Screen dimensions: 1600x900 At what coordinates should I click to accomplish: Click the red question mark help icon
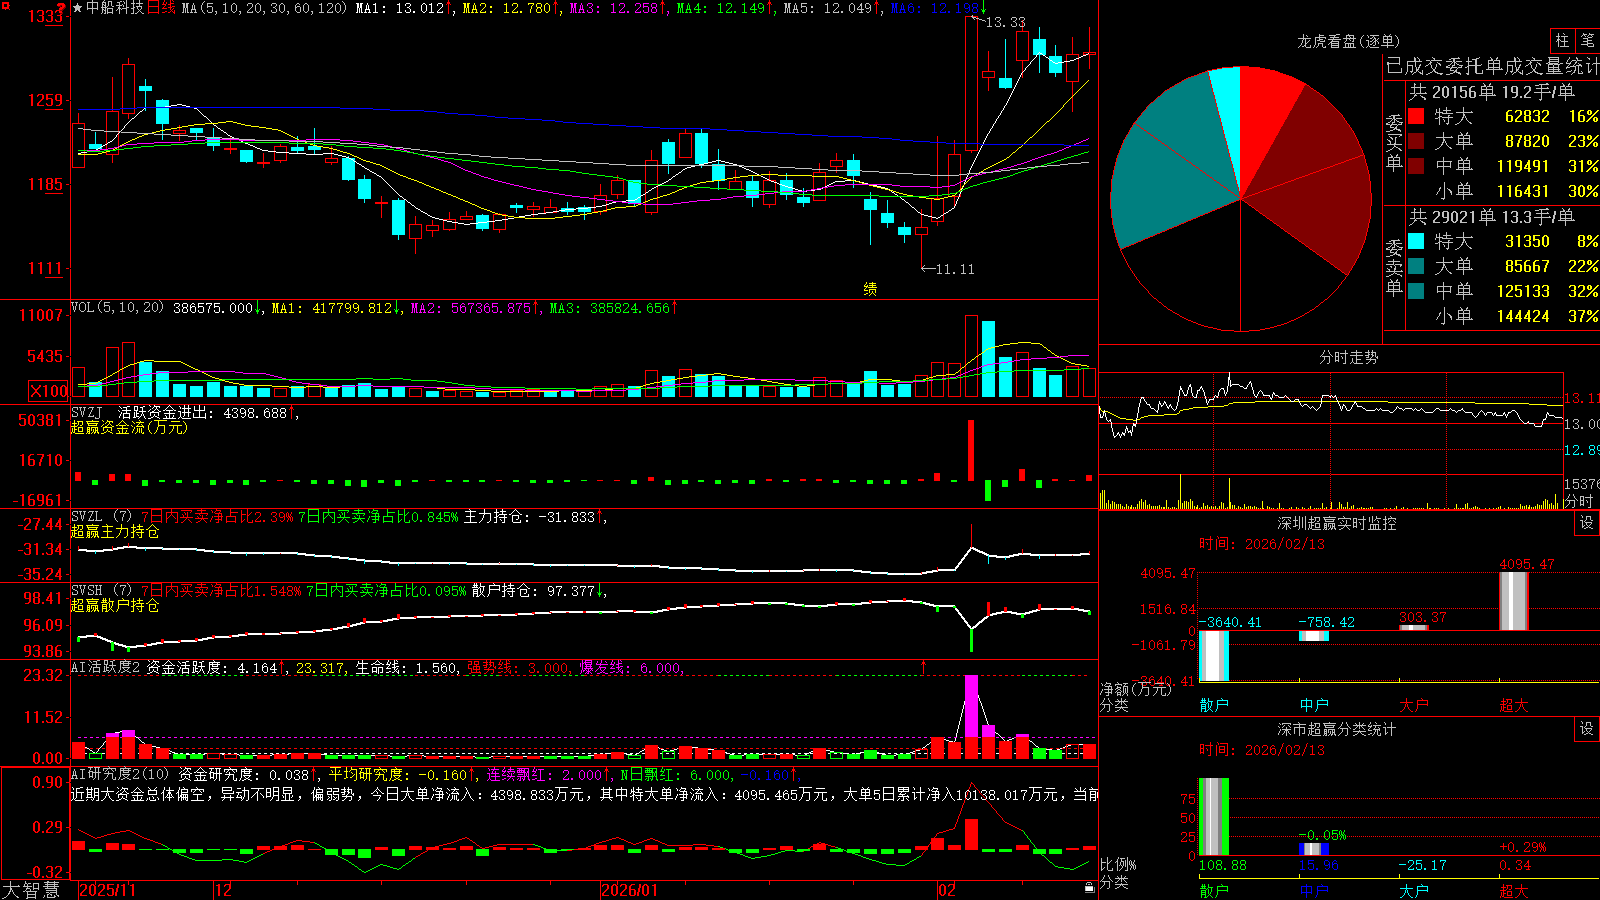(x=63, y=8)
